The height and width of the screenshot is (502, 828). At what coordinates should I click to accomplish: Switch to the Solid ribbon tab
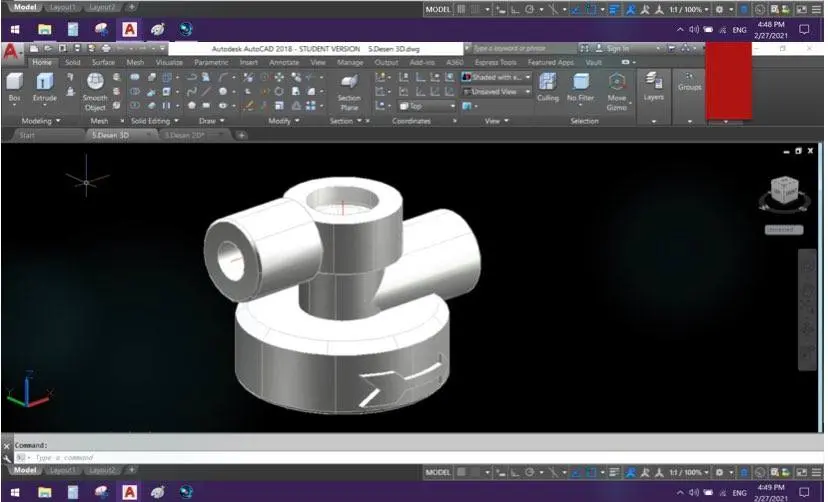(x=72, y=62)
